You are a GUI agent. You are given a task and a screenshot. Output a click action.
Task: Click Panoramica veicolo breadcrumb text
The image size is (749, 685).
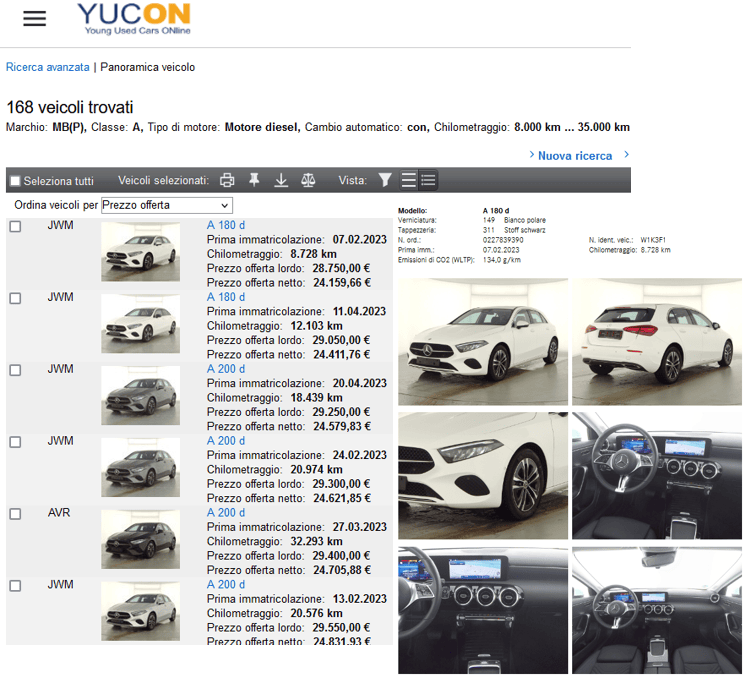pos(148,67)
